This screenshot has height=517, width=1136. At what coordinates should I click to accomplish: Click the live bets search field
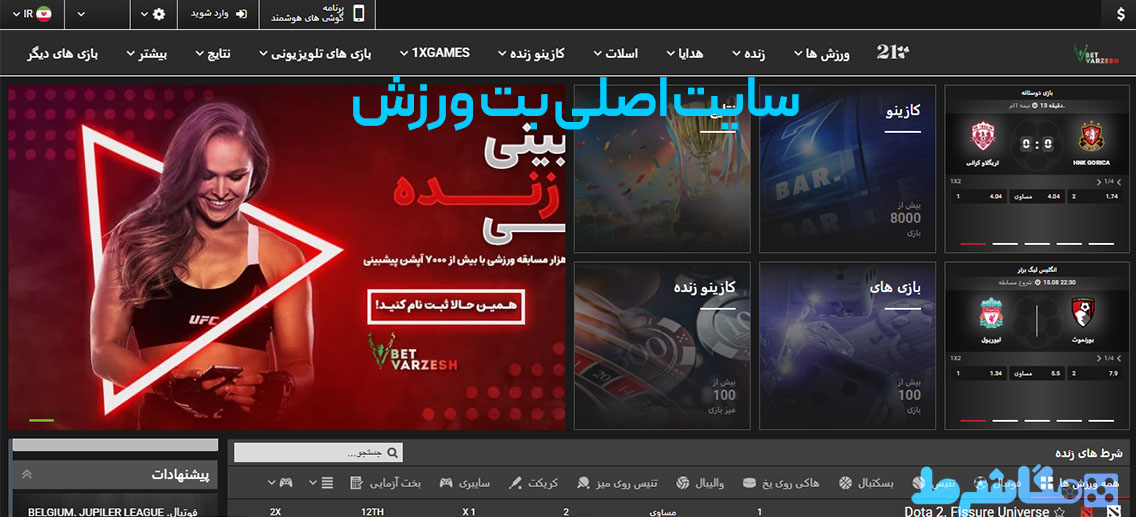318,453
